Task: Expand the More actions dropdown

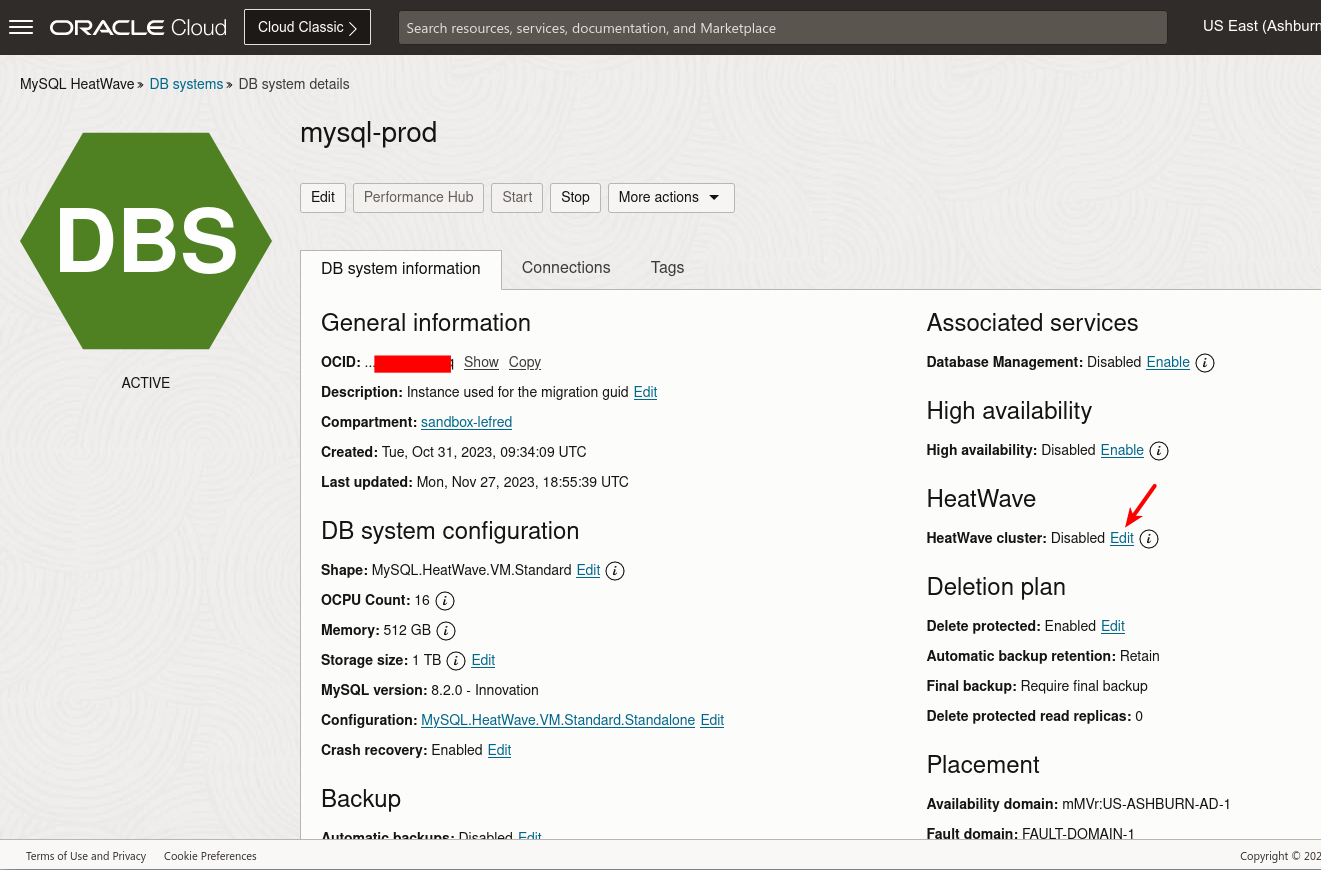Action: (x=671, y=197)
